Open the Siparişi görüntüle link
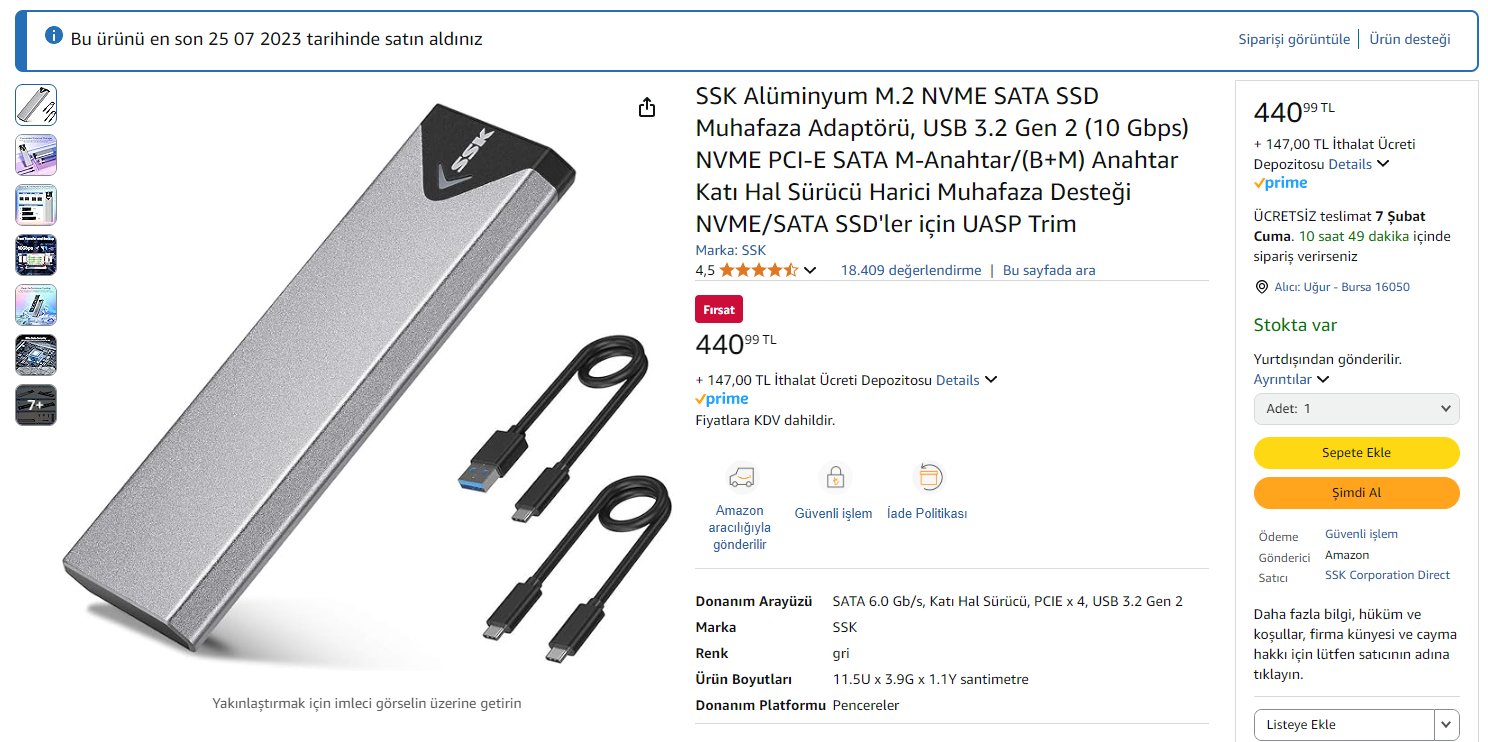 tap(1294, 40)
